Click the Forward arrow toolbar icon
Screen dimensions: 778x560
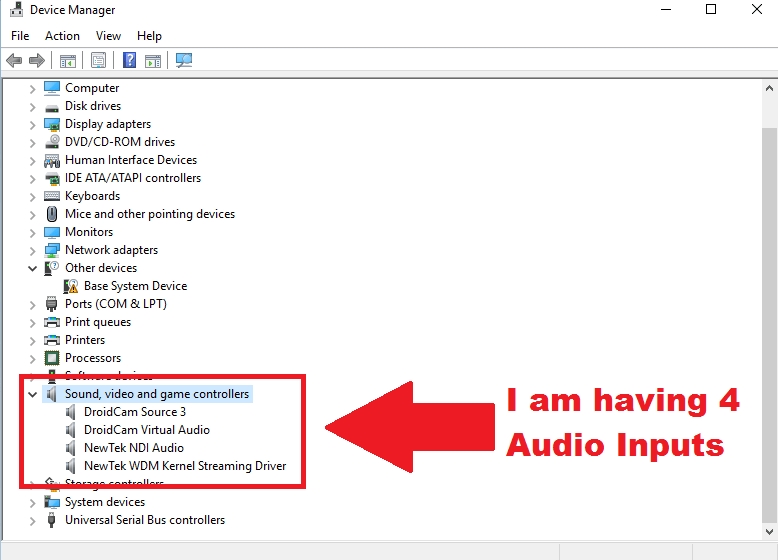click(37, 61)
